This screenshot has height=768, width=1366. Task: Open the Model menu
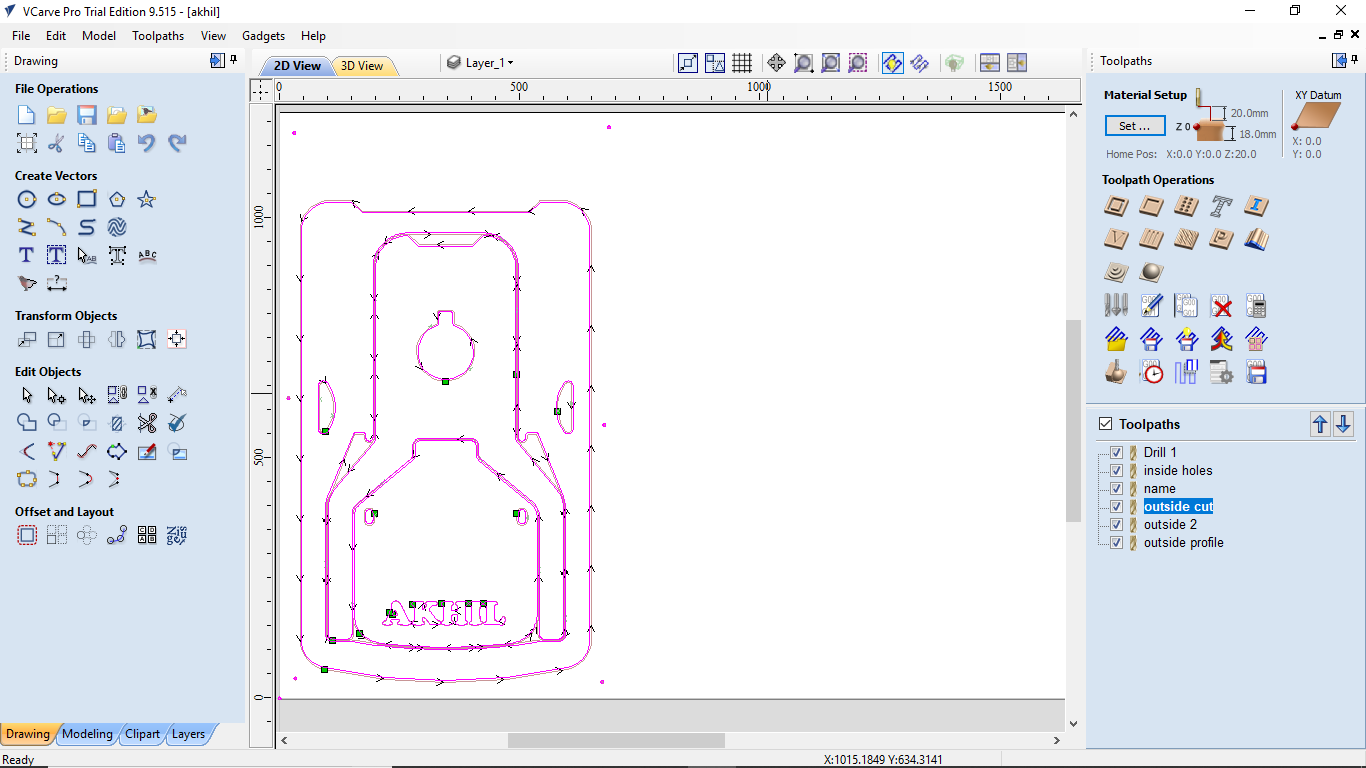point(99,35)
